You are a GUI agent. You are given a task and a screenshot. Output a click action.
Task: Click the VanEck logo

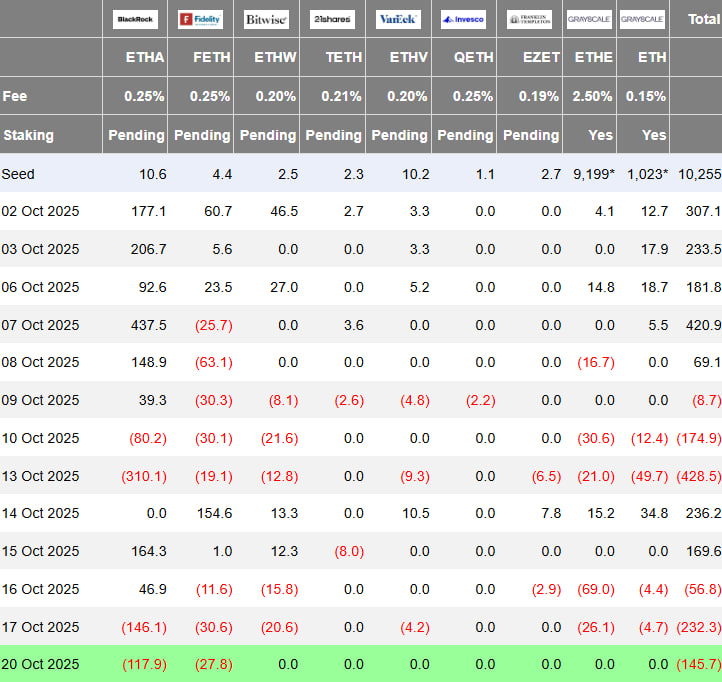tap(398, 19)
